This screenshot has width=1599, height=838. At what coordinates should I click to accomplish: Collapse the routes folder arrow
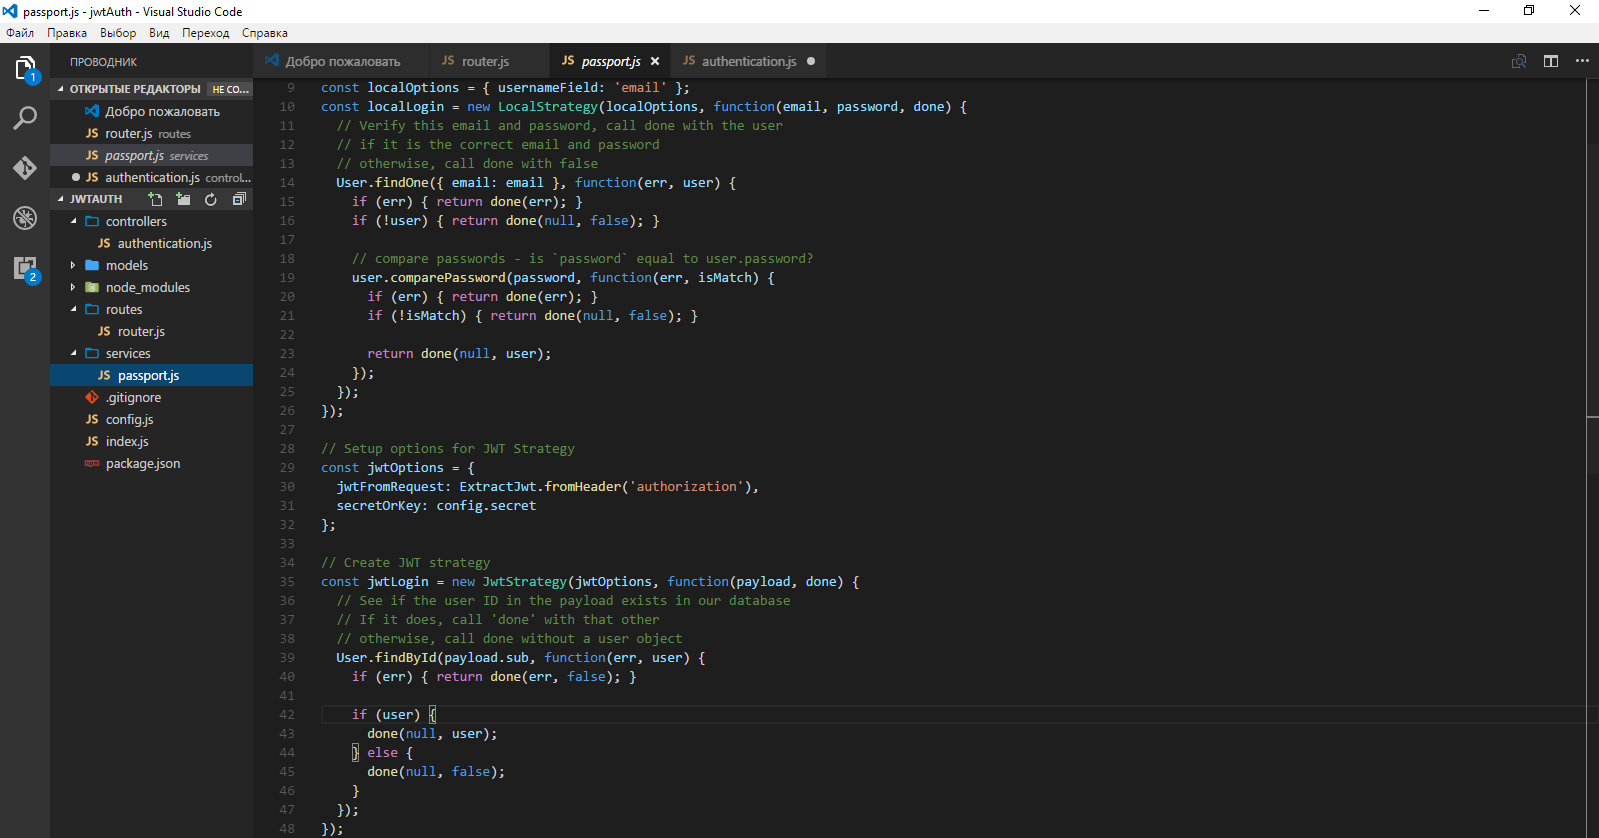(73, 309)
